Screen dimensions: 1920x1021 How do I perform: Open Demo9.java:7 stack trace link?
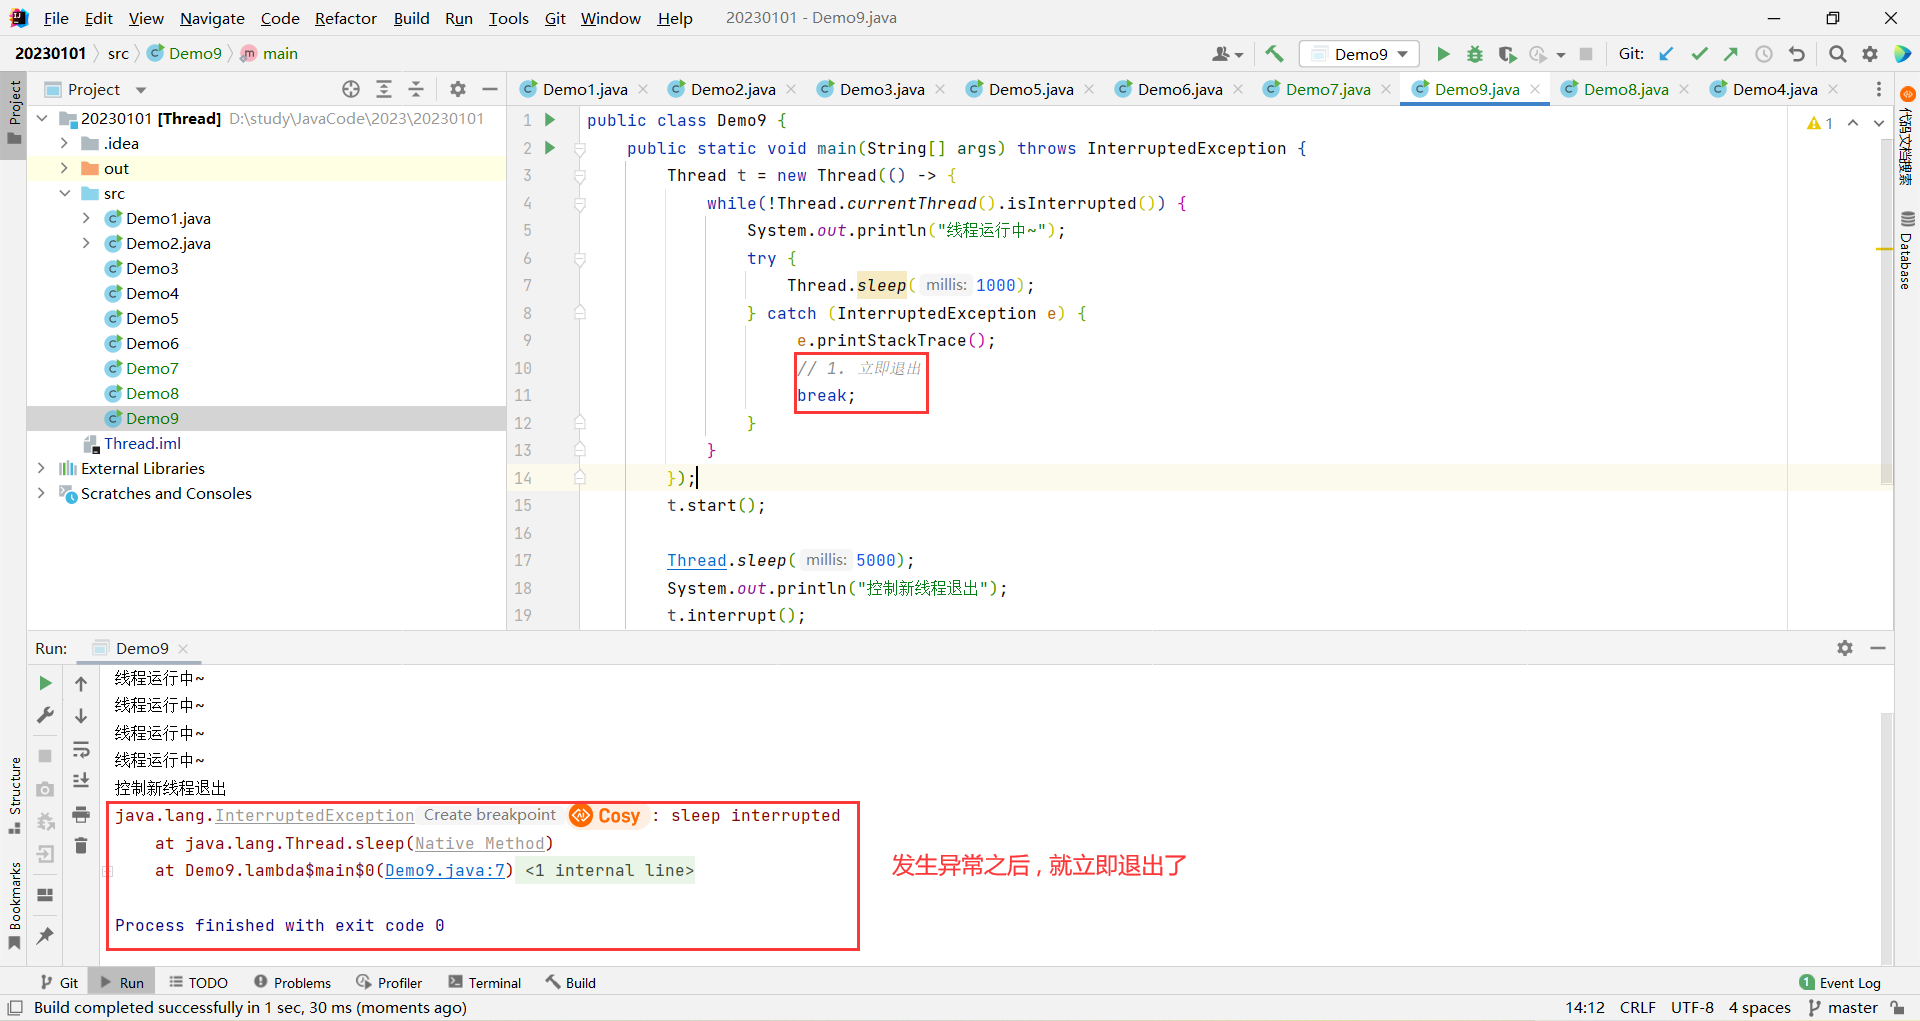click(x=446, y=871)
